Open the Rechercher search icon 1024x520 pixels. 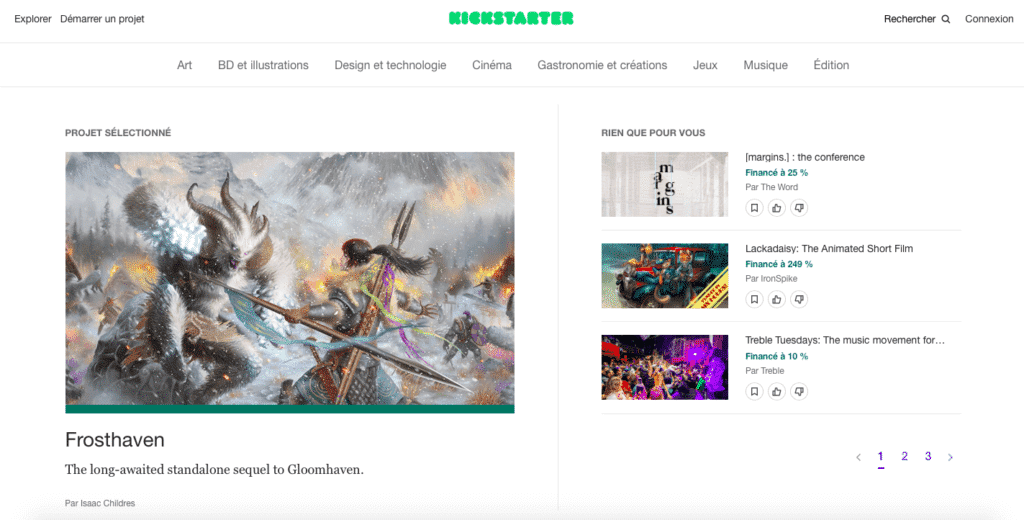(946, 19)
